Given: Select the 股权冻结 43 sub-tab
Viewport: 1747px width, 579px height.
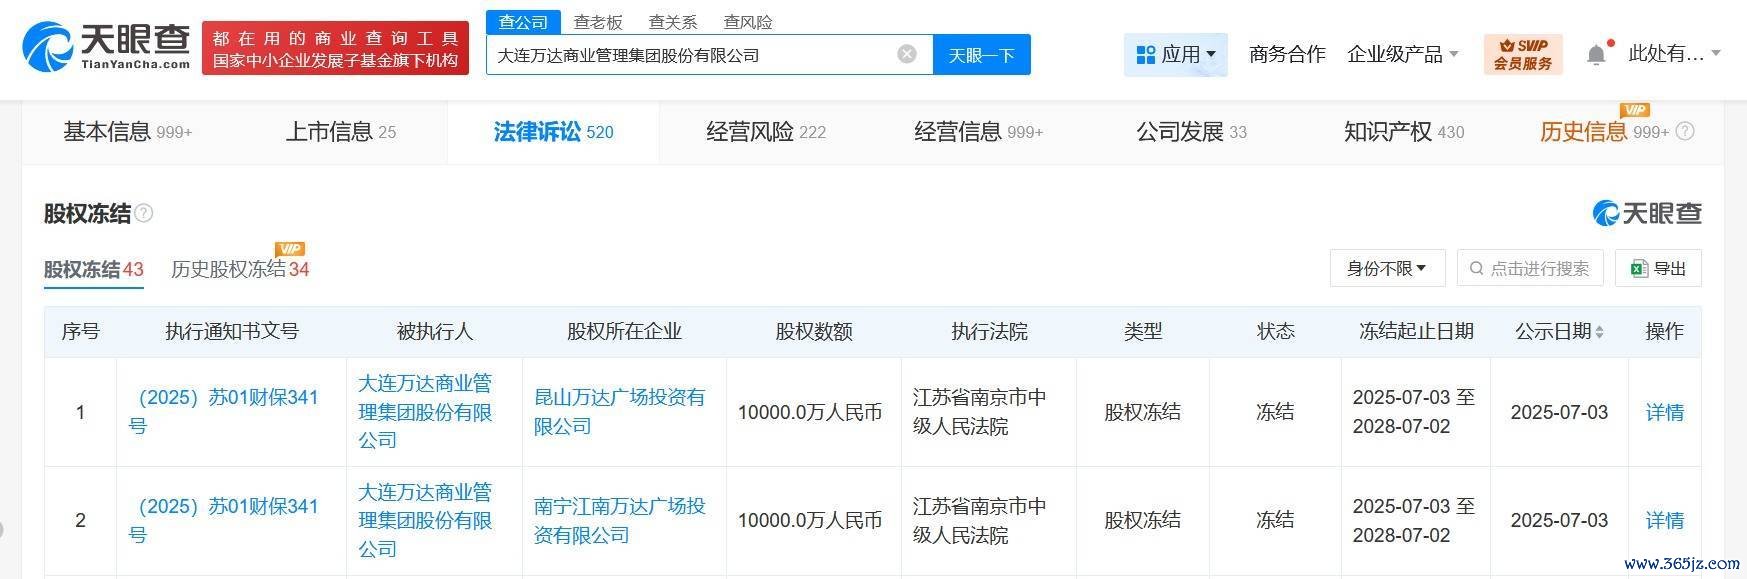Looking at the screenshot, I should [x=93, y=269].
